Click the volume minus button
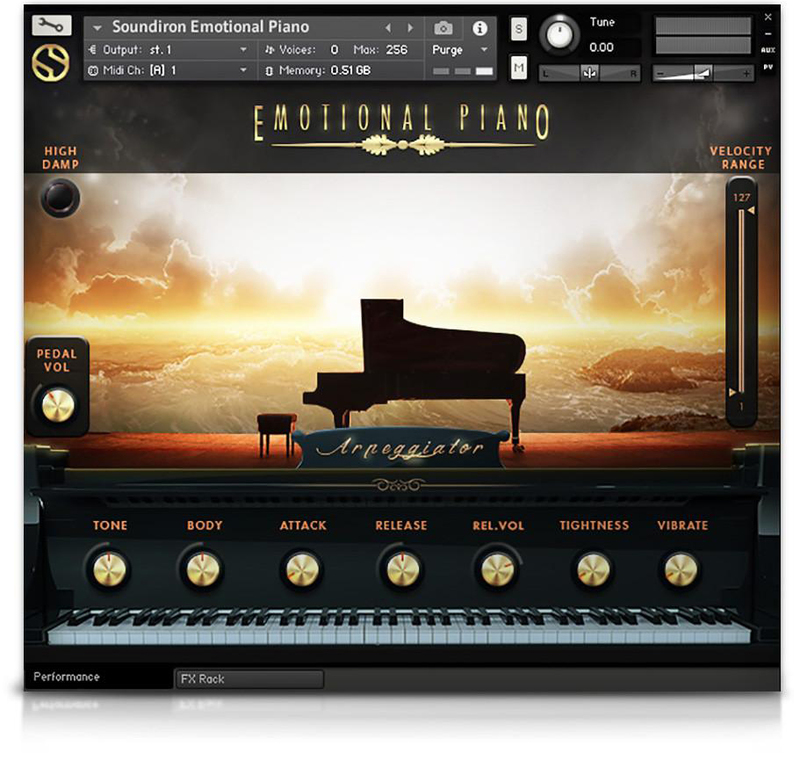800x775 pixels. pyautogui.click(x=661, y=74)
